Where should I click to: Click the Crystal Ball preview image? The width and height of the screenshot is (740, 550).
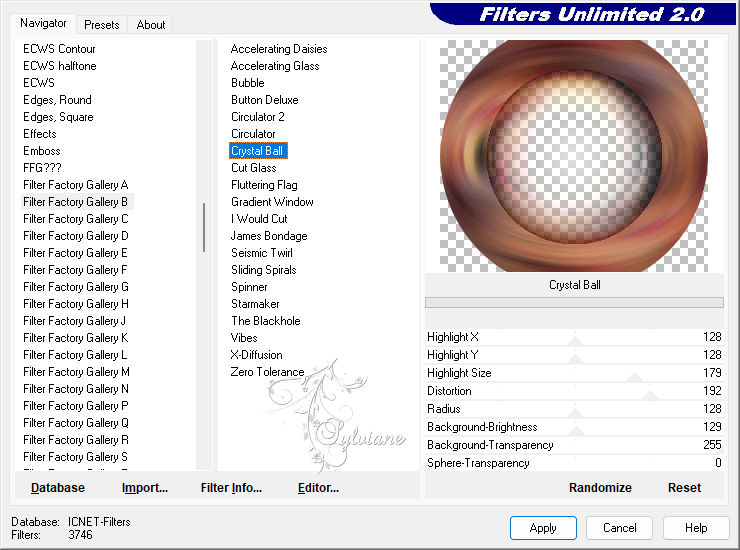tap(574, 156)
